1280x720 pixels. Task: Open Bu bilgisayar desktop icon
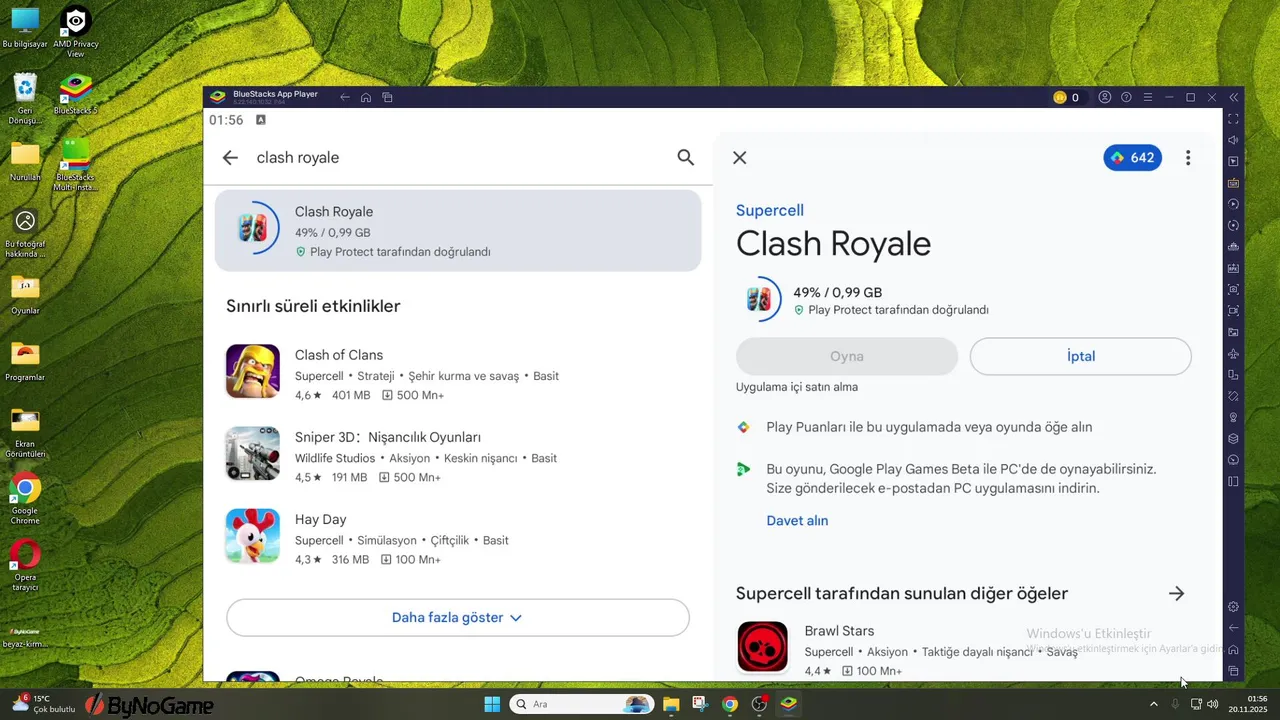25,28
